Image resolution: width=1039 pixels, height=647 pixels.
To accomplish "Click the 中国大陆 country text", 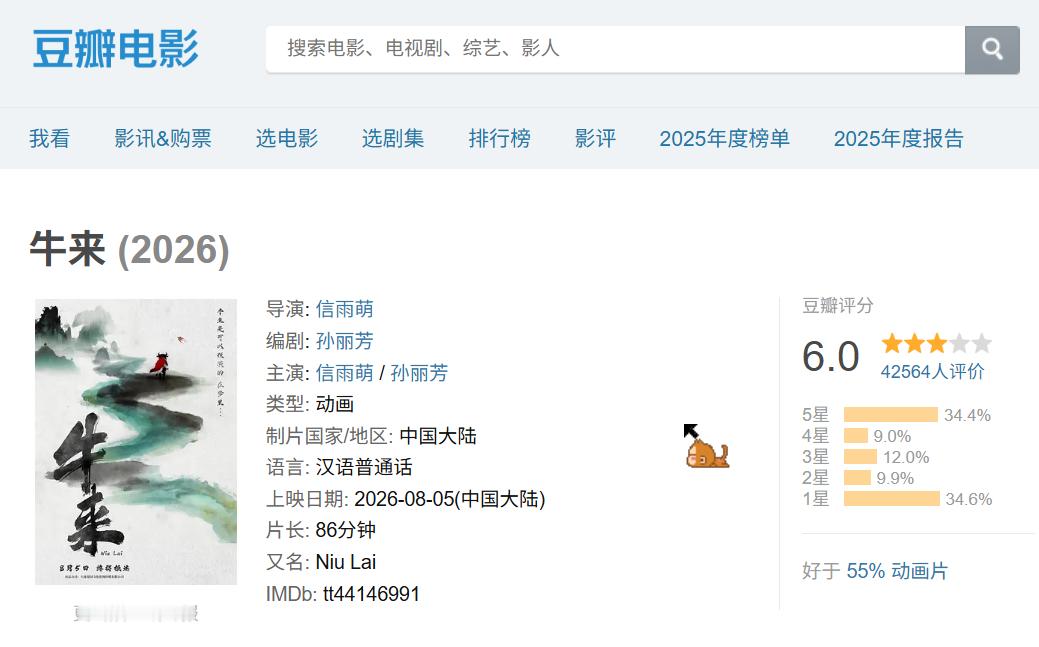I will (438, 436).
